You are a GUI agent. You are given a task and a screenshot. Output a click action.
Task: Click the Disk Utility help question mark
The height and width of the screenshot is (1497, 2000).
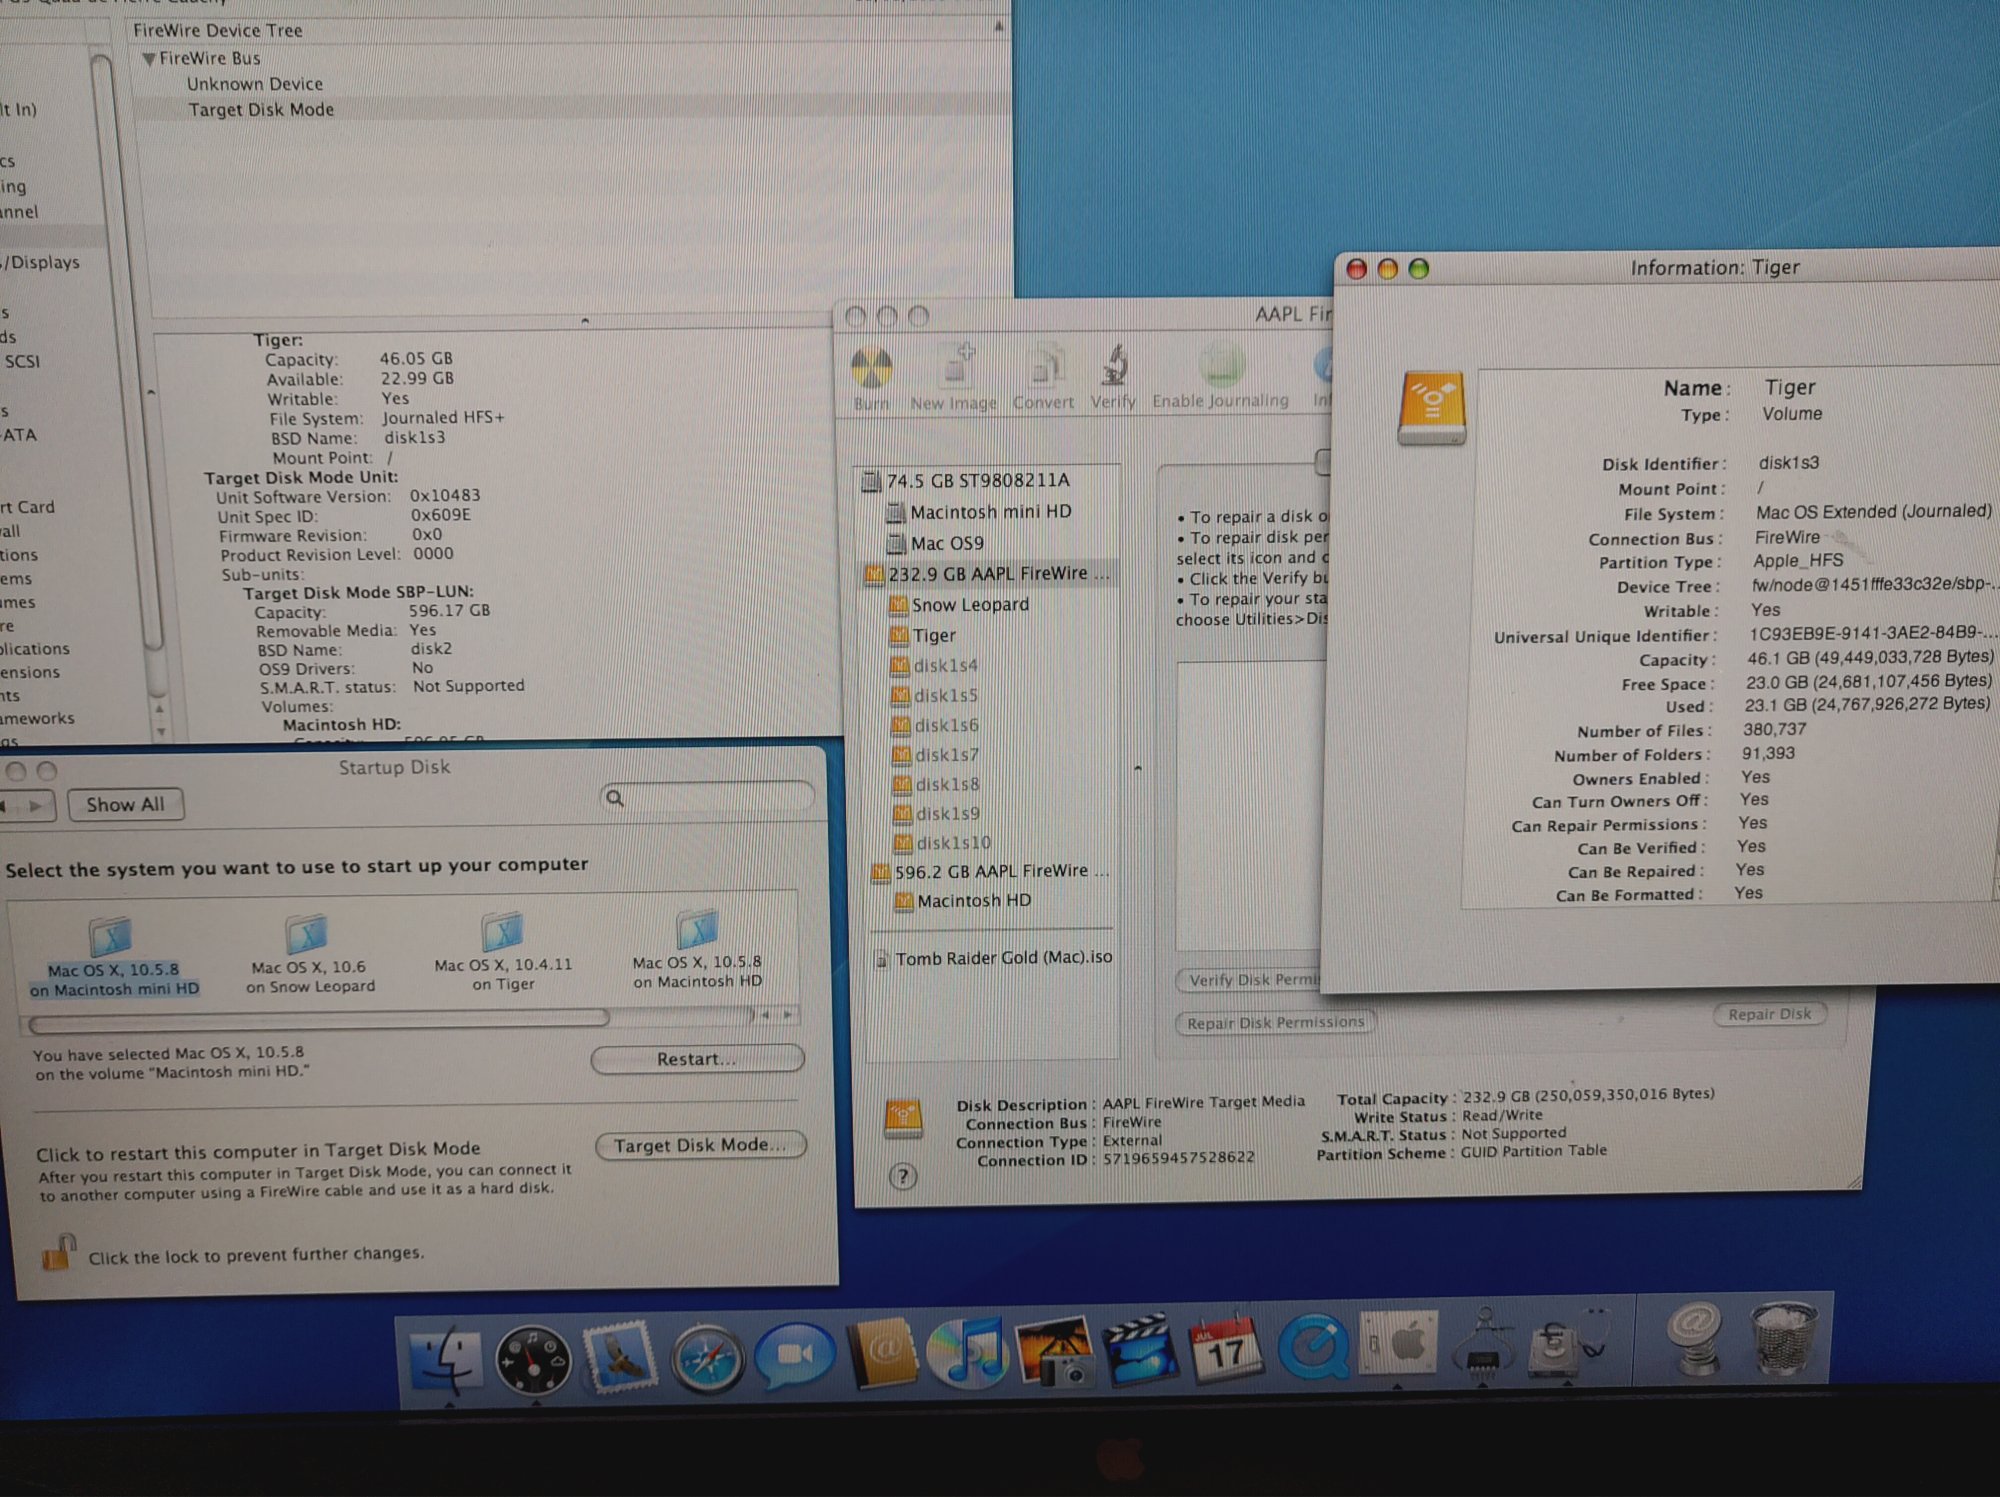tap(902, 1176)
